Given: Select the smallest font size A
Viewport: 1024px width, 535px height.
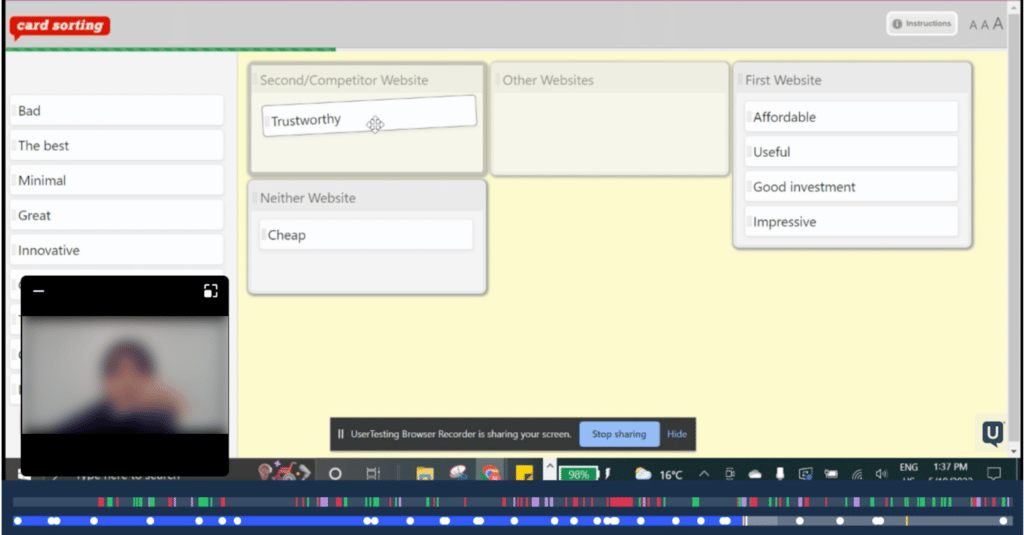Looking at the screenshot, I should (x=973, y=25).
